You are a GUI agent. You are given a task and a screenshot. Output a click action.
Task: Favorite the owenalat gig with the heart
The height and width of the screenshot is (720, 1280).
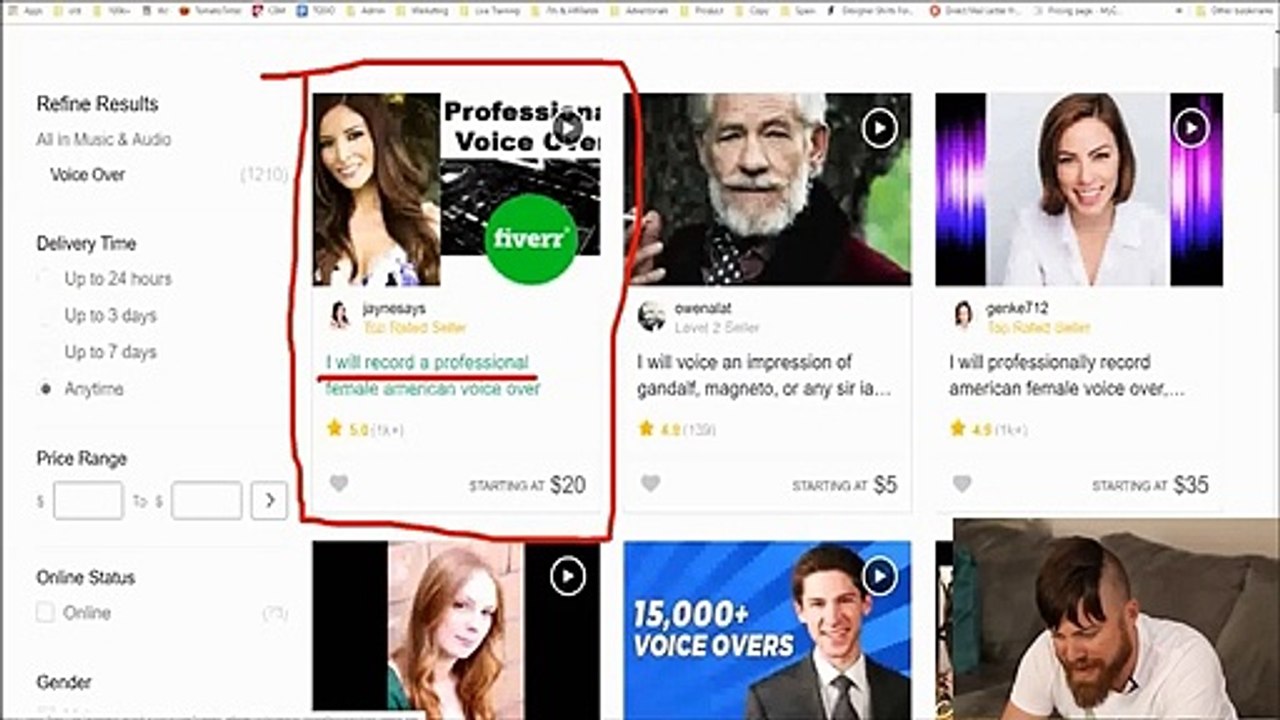point(651,484)
